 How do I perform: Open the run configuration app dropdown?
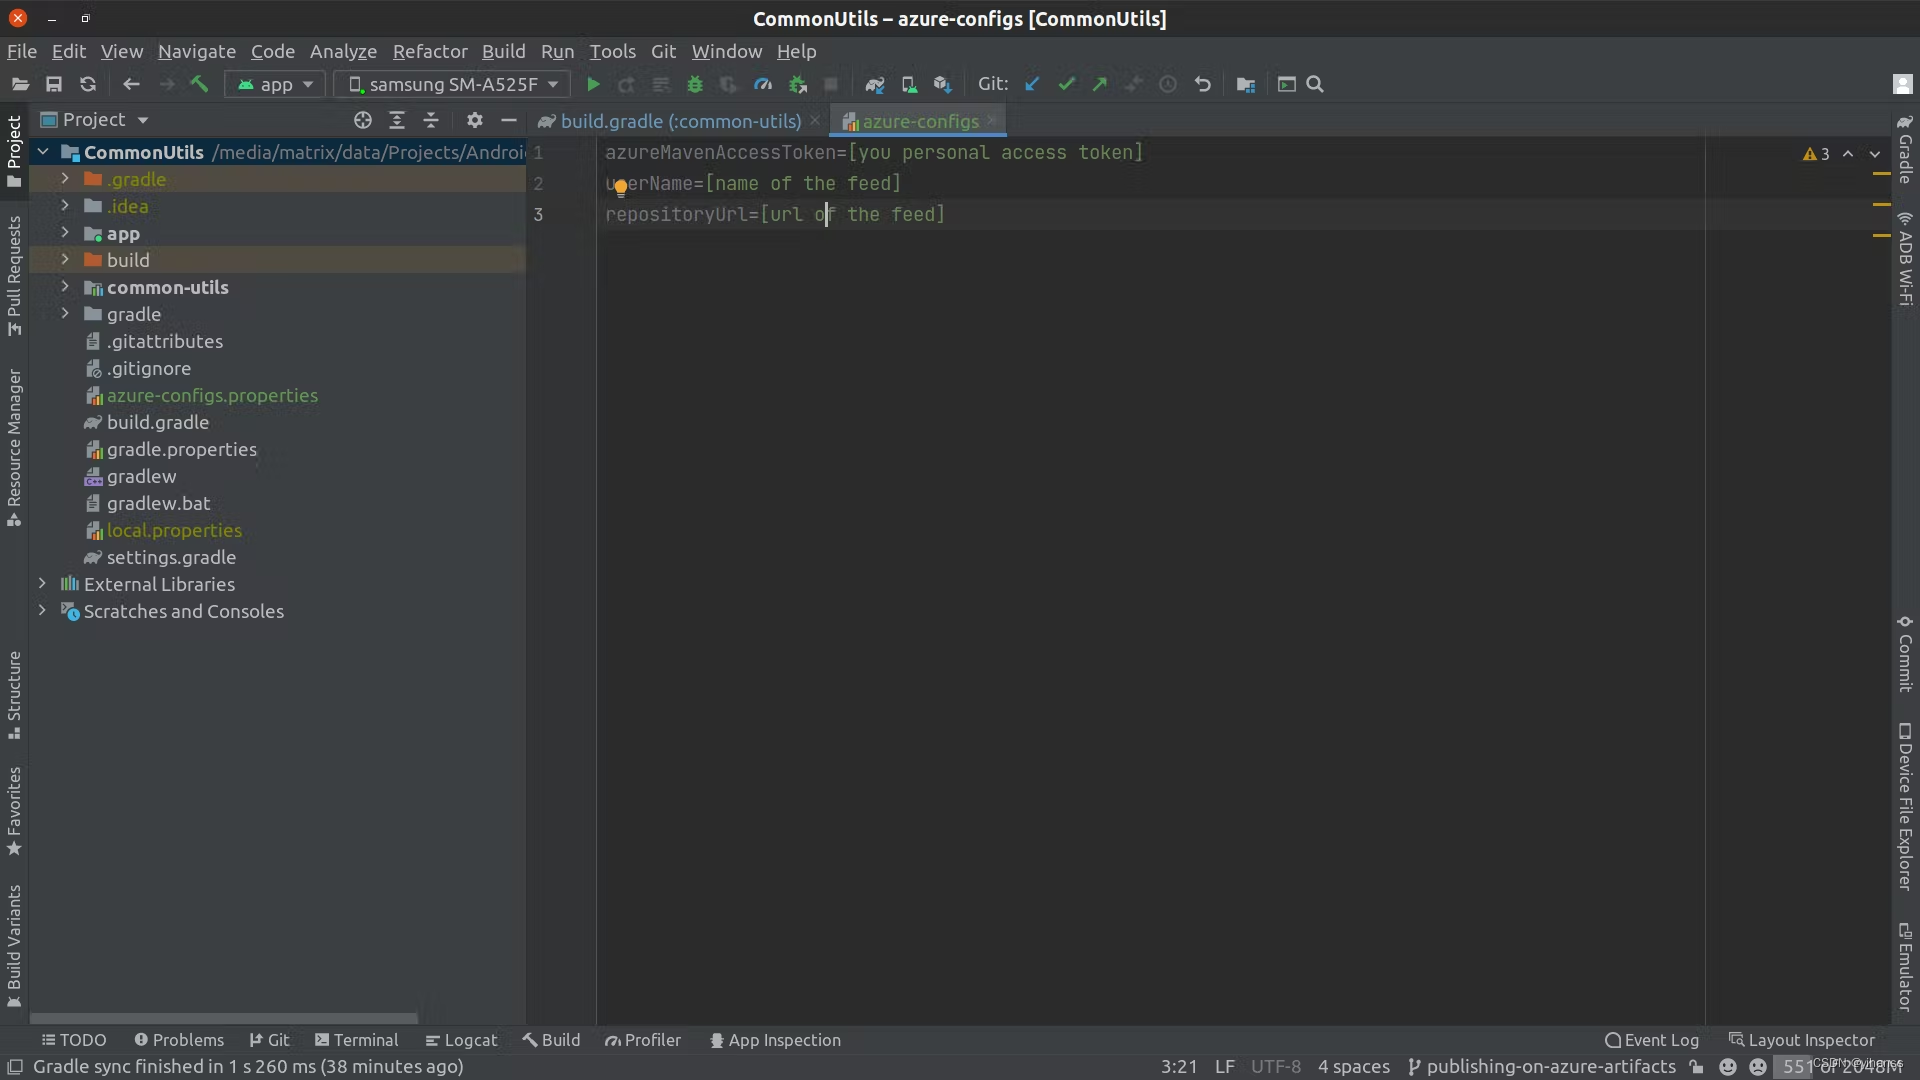pos(274,84)
